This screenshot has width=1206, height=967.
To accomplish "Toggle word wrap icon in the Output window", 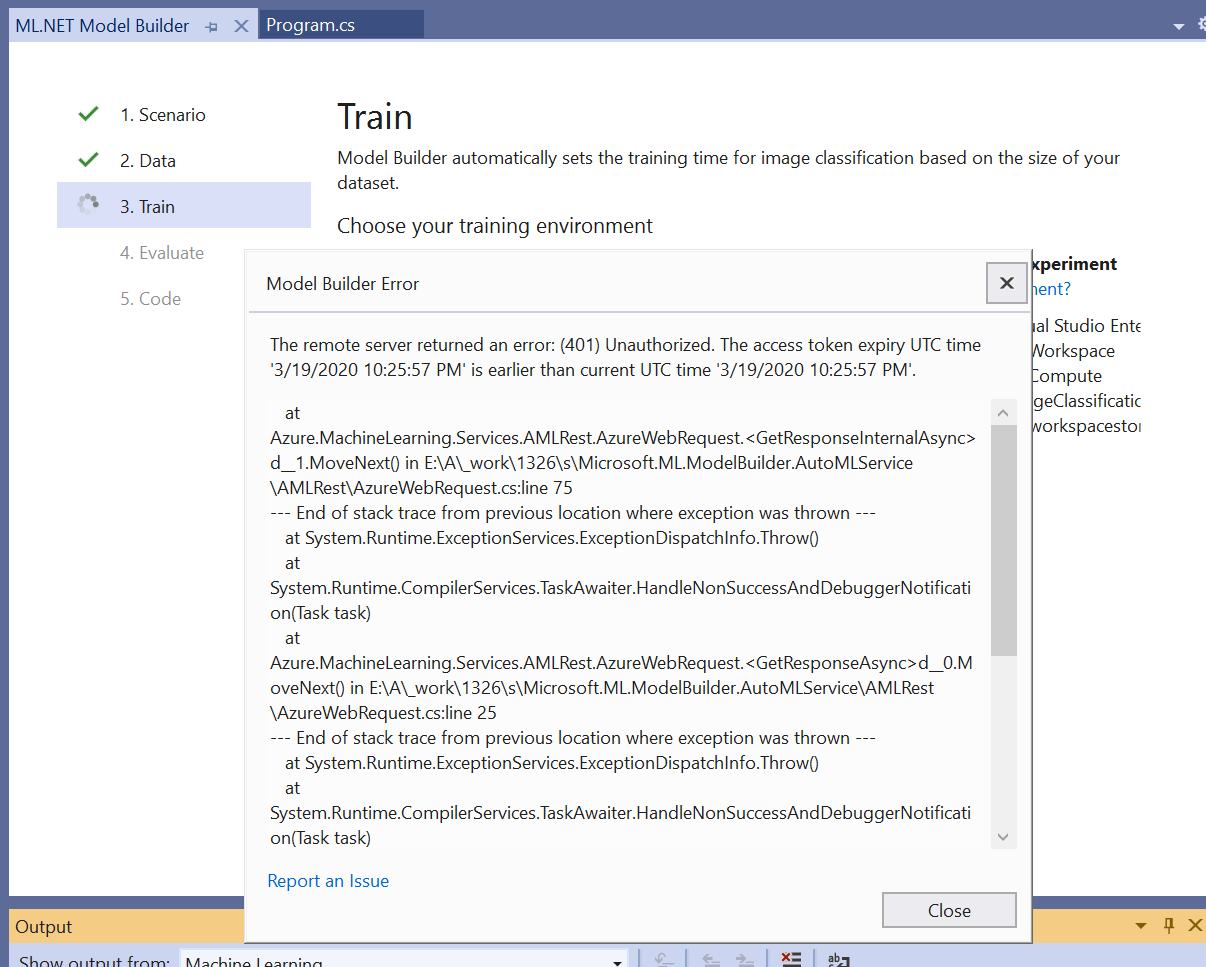I will [x=838, y=957].
